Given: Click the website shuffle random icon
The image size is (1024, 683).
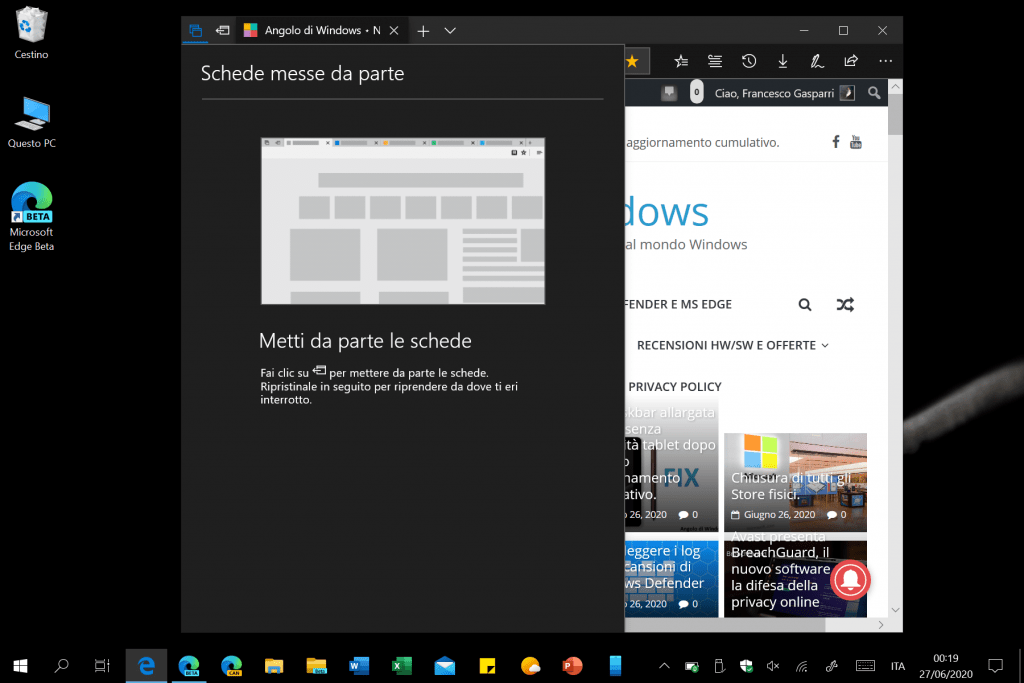Looking at the screenshot, I should pos(845,305).
